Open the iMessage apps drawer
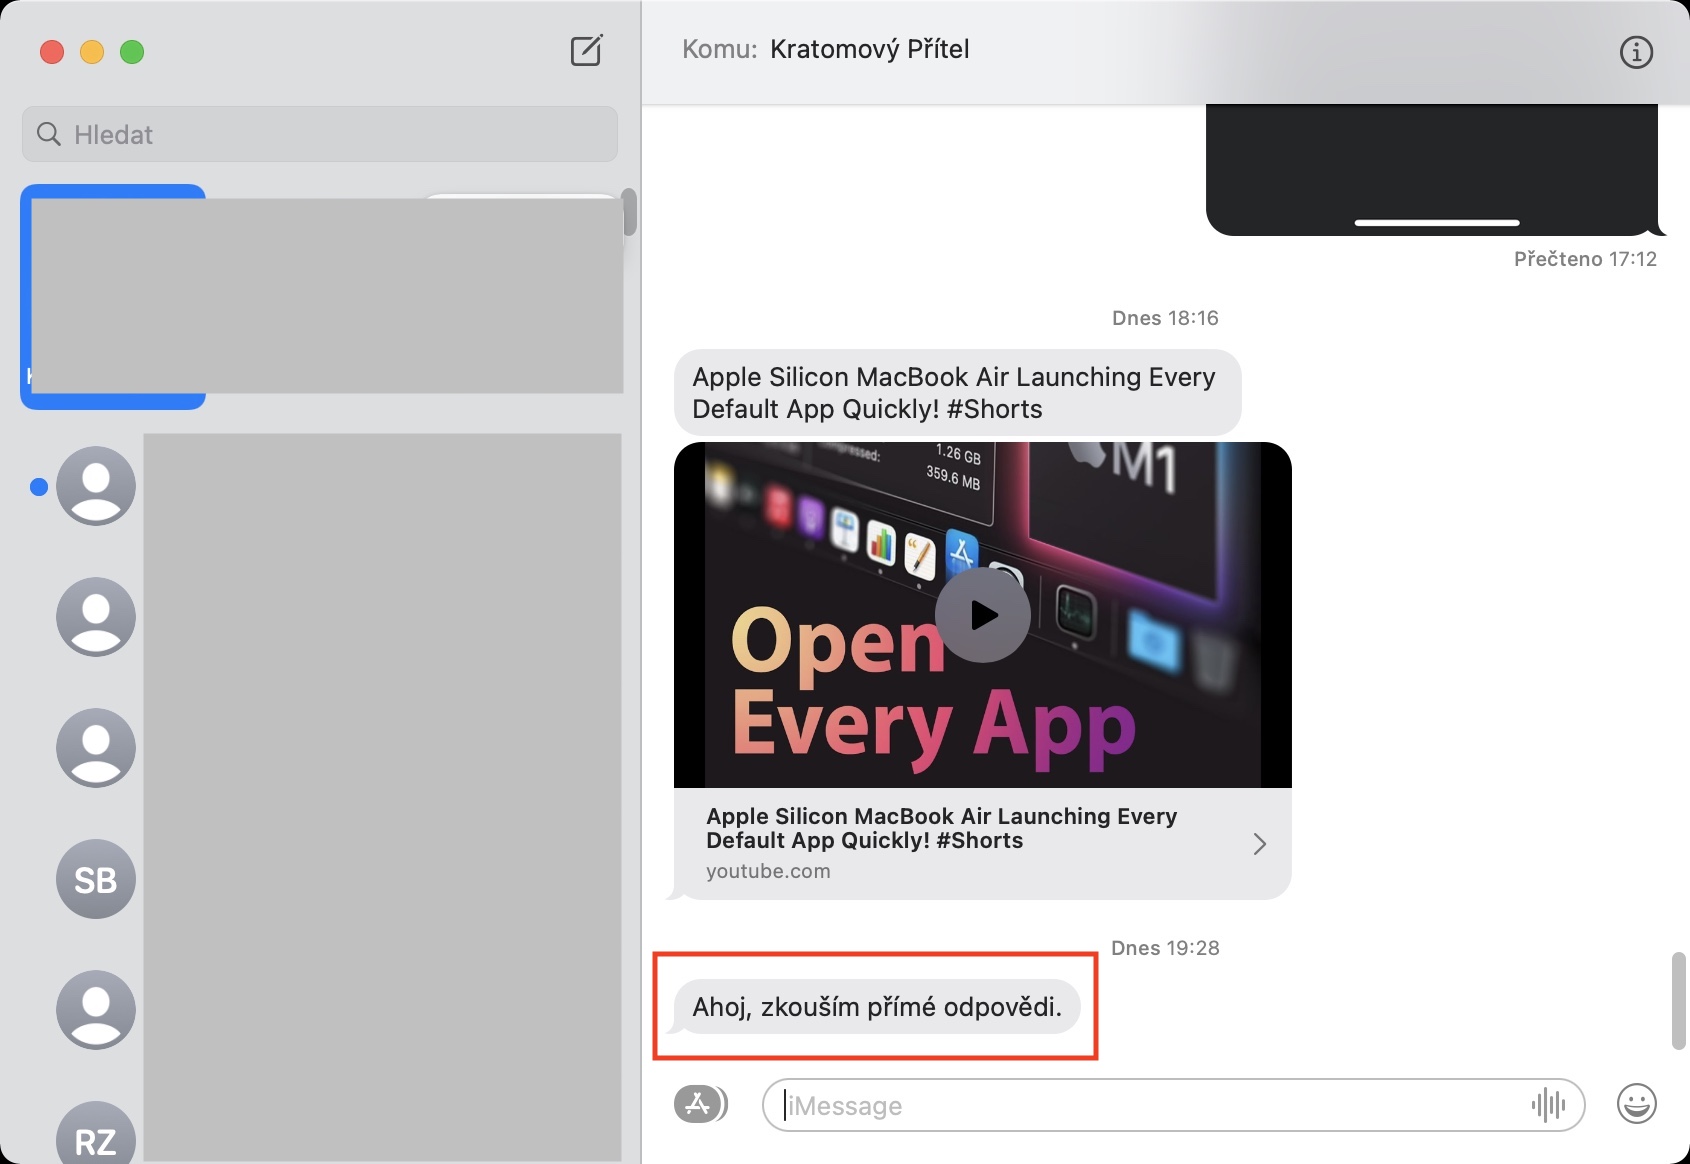 click(700, 1105)
